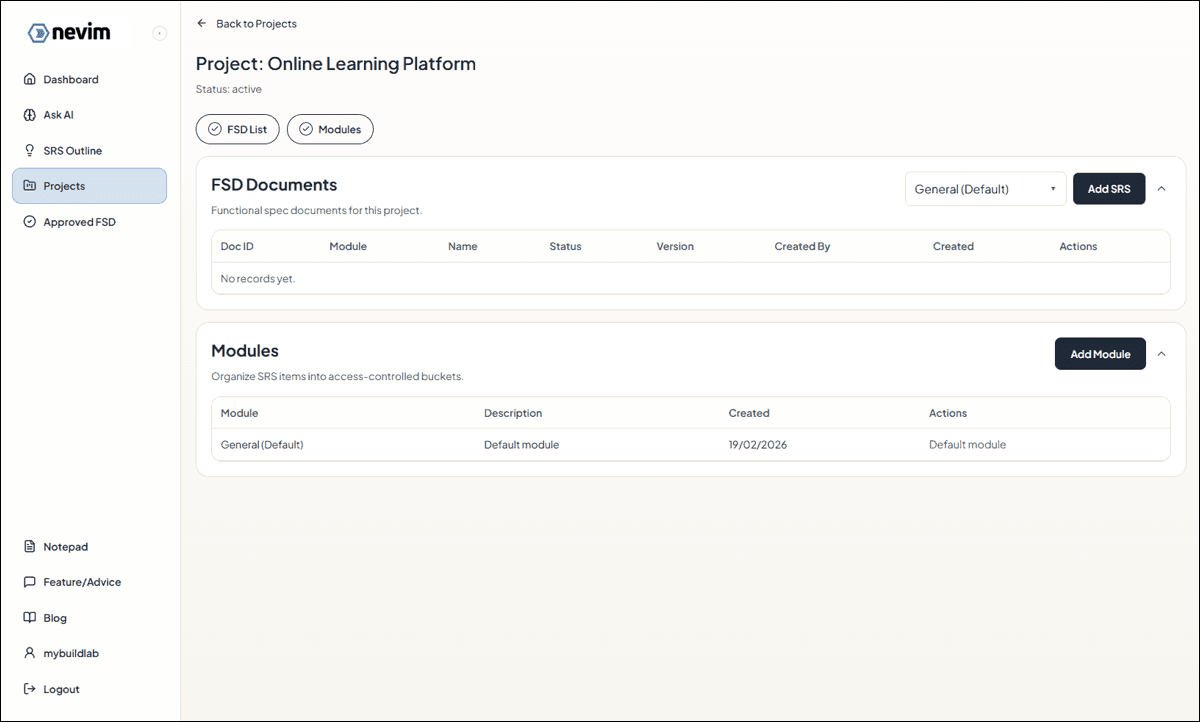Click the Notepad icon in the sidebar
This screenshot has width=1200, height=722.
pyautogui.click(x=29, y=546)
